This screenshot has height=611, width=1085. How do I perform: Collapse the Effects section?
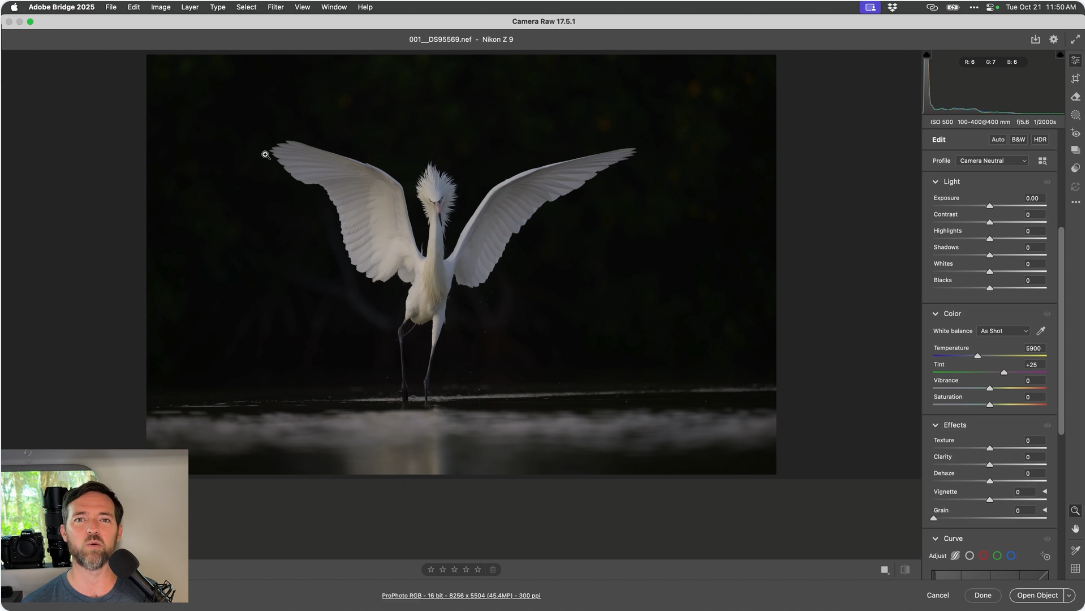click(x=936, y=425)
